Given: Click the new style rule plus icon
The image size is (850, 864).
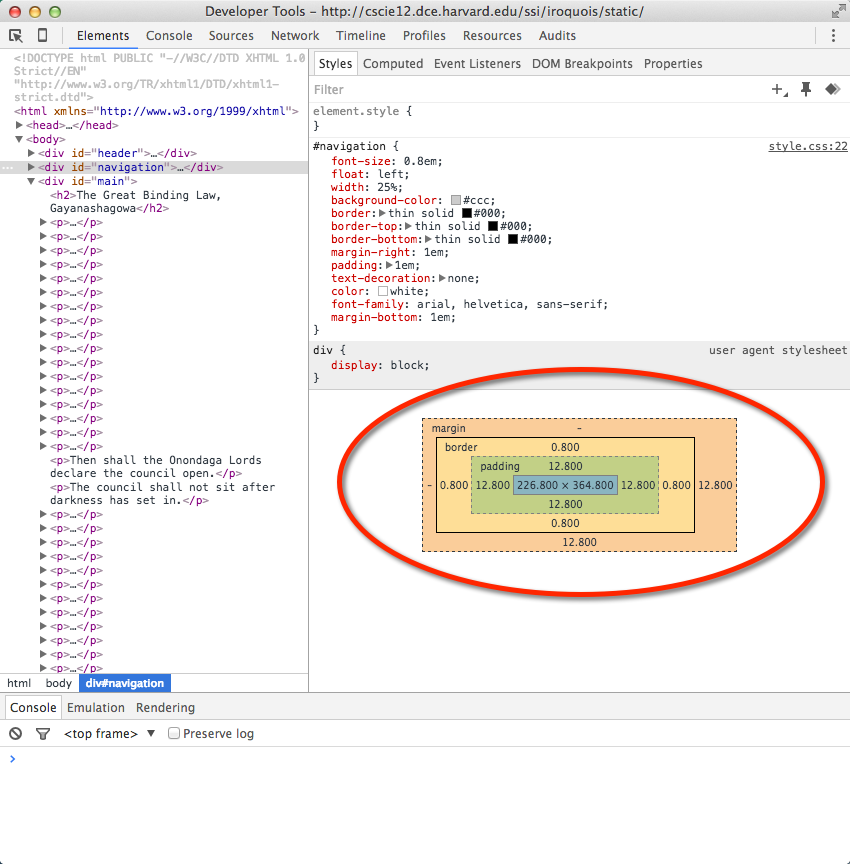Looking at the screenshot, I should pyautogui.click(x=779, y=89).
